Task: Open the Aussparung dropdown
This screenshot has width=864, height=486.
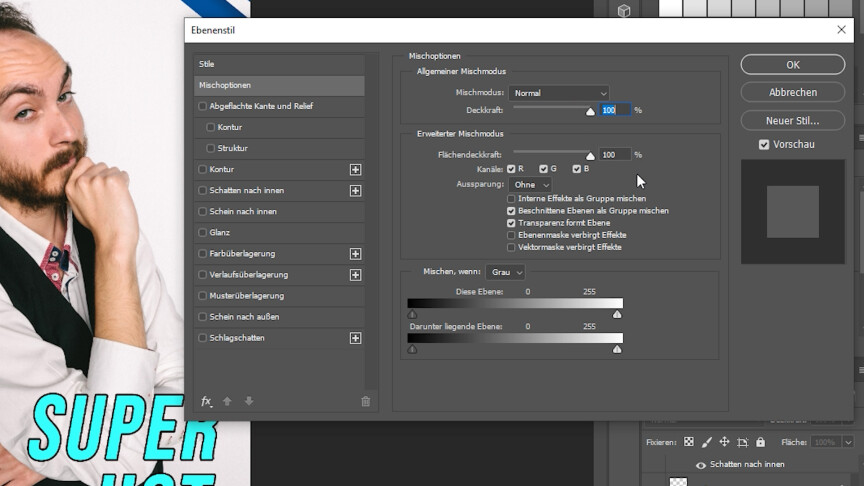Action: 530,185
